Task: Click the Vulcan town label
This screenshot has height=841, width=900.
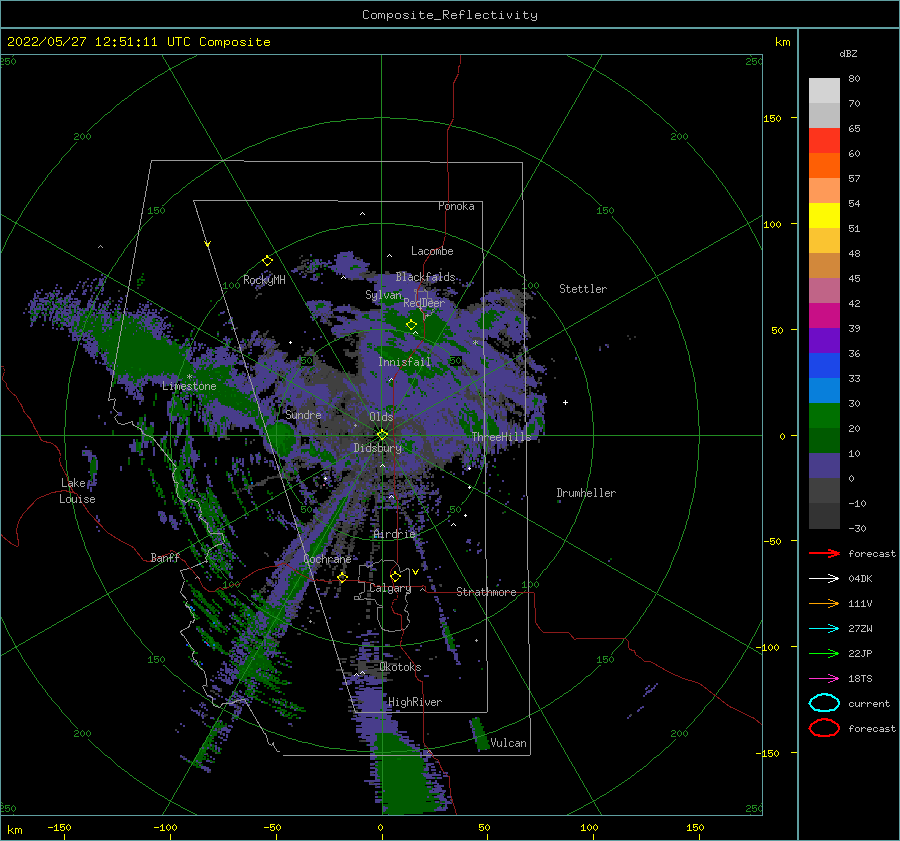Action: coord(509,743)
